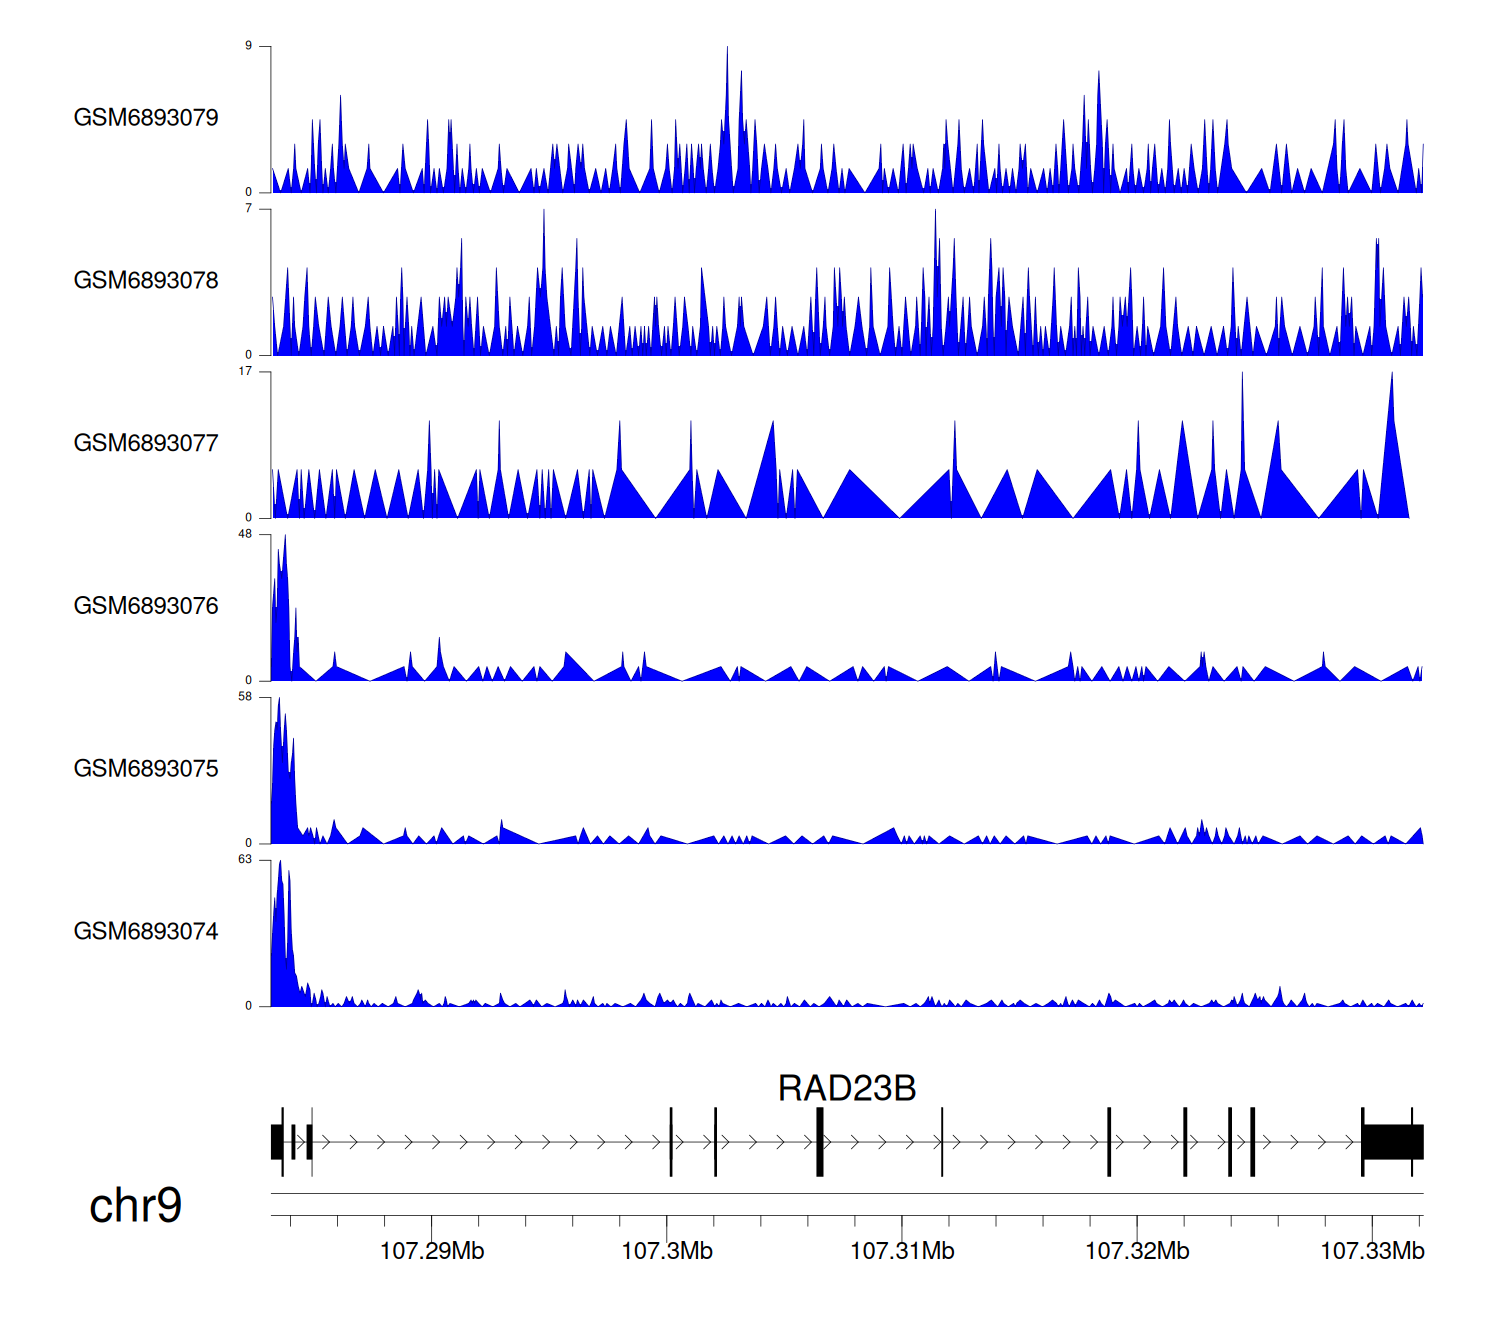This screenshot has height=1320, width=1500.
Task: Click the y-axis maximum value 48
Action: coord(245,534)
